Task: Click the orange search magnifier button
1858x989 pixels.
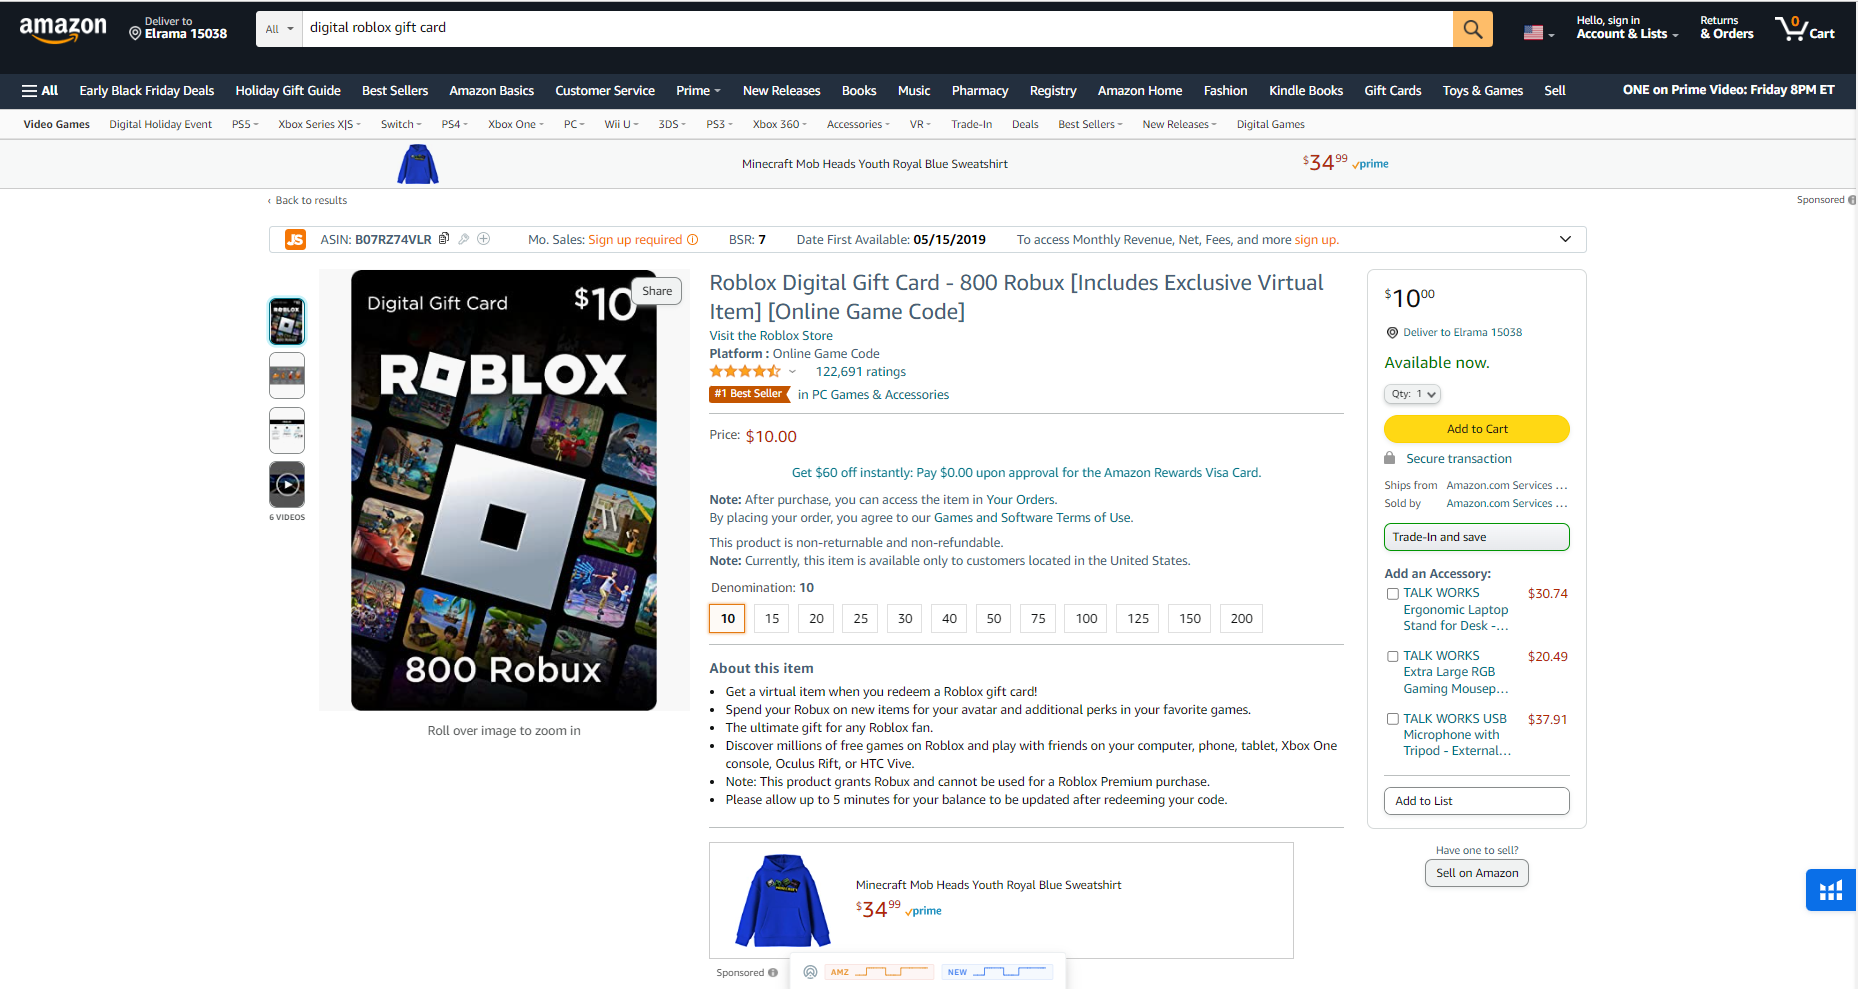Action: [x=1472, y=29]
